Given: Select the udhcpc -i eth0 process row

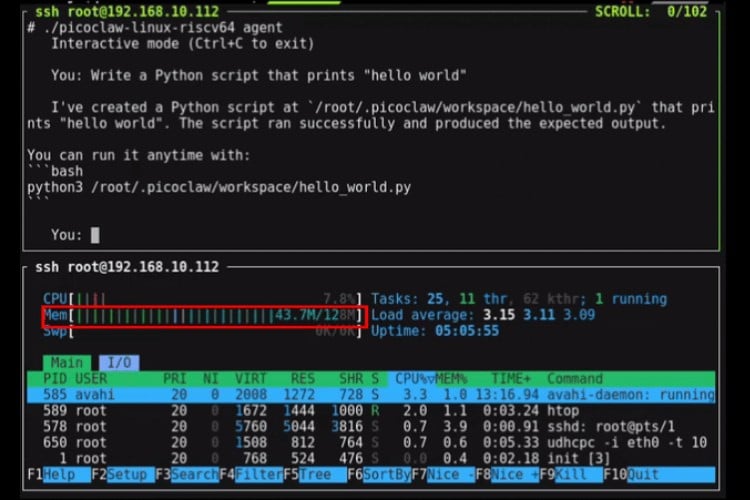Looking at the screenshot, I should [x=371, y=443].
